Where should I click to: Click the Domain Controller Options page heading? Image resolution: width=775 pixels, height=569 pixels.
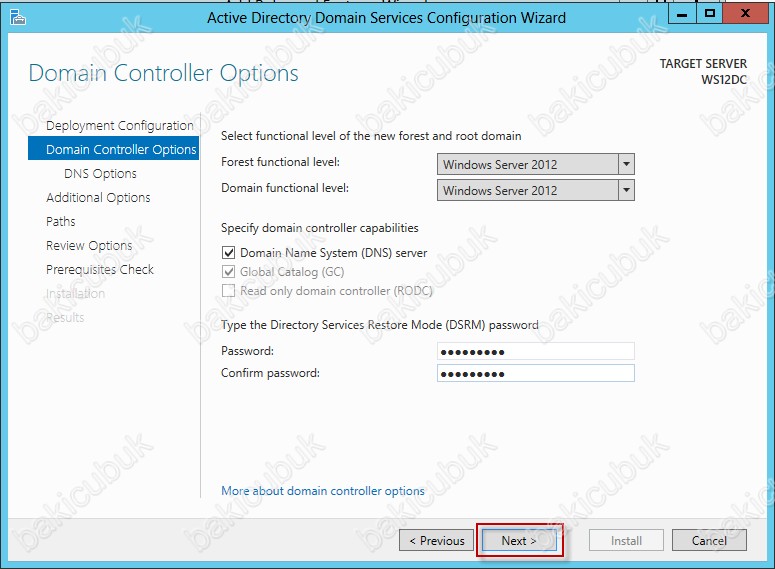(164, 73)
